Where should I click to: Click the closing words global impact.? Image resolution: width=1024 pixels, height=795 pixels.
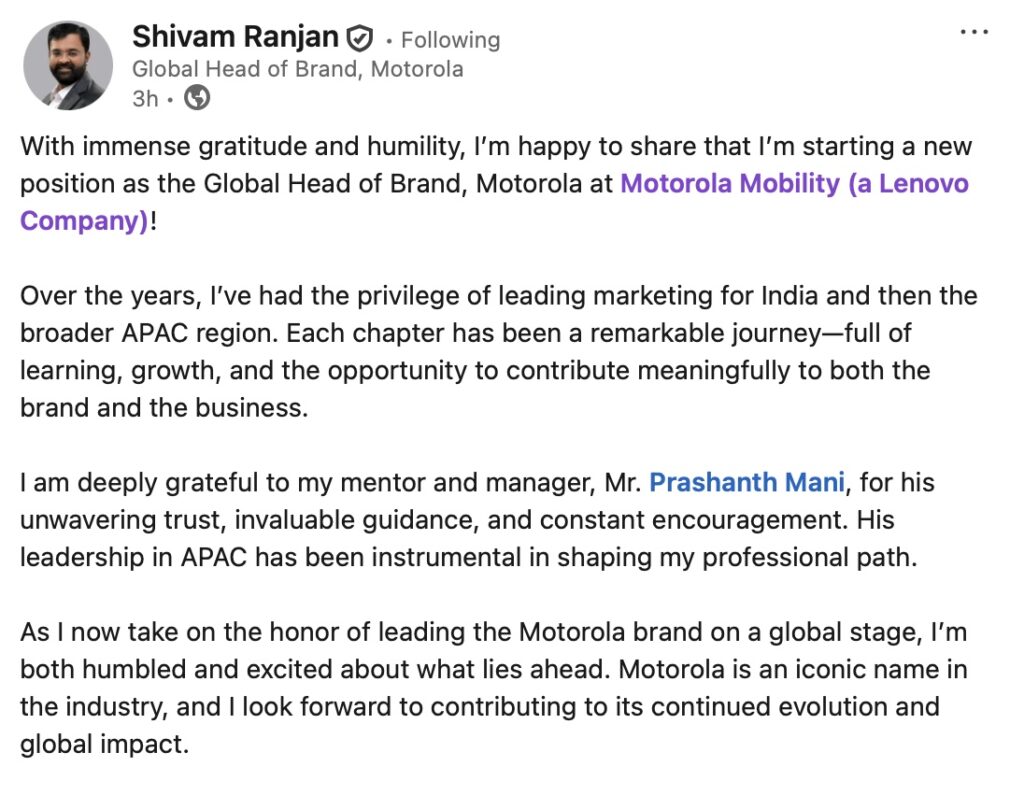click(104, 745)
